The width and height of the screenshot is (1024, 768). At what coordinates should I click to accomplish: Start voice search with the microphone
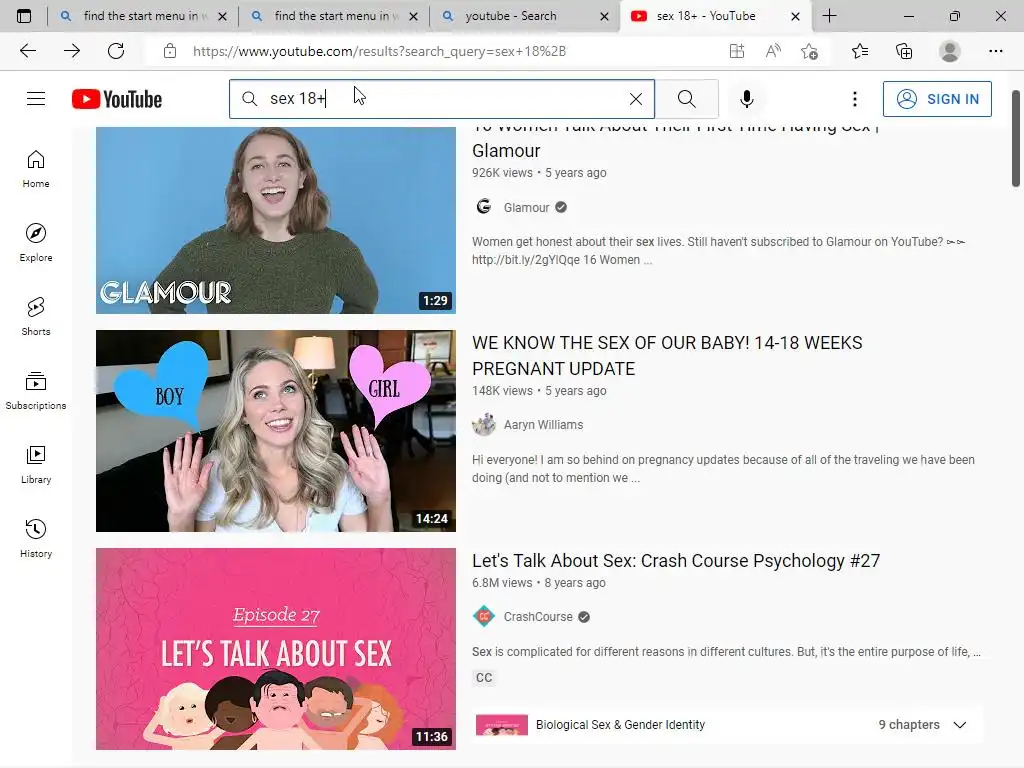[x=746, y=99]
